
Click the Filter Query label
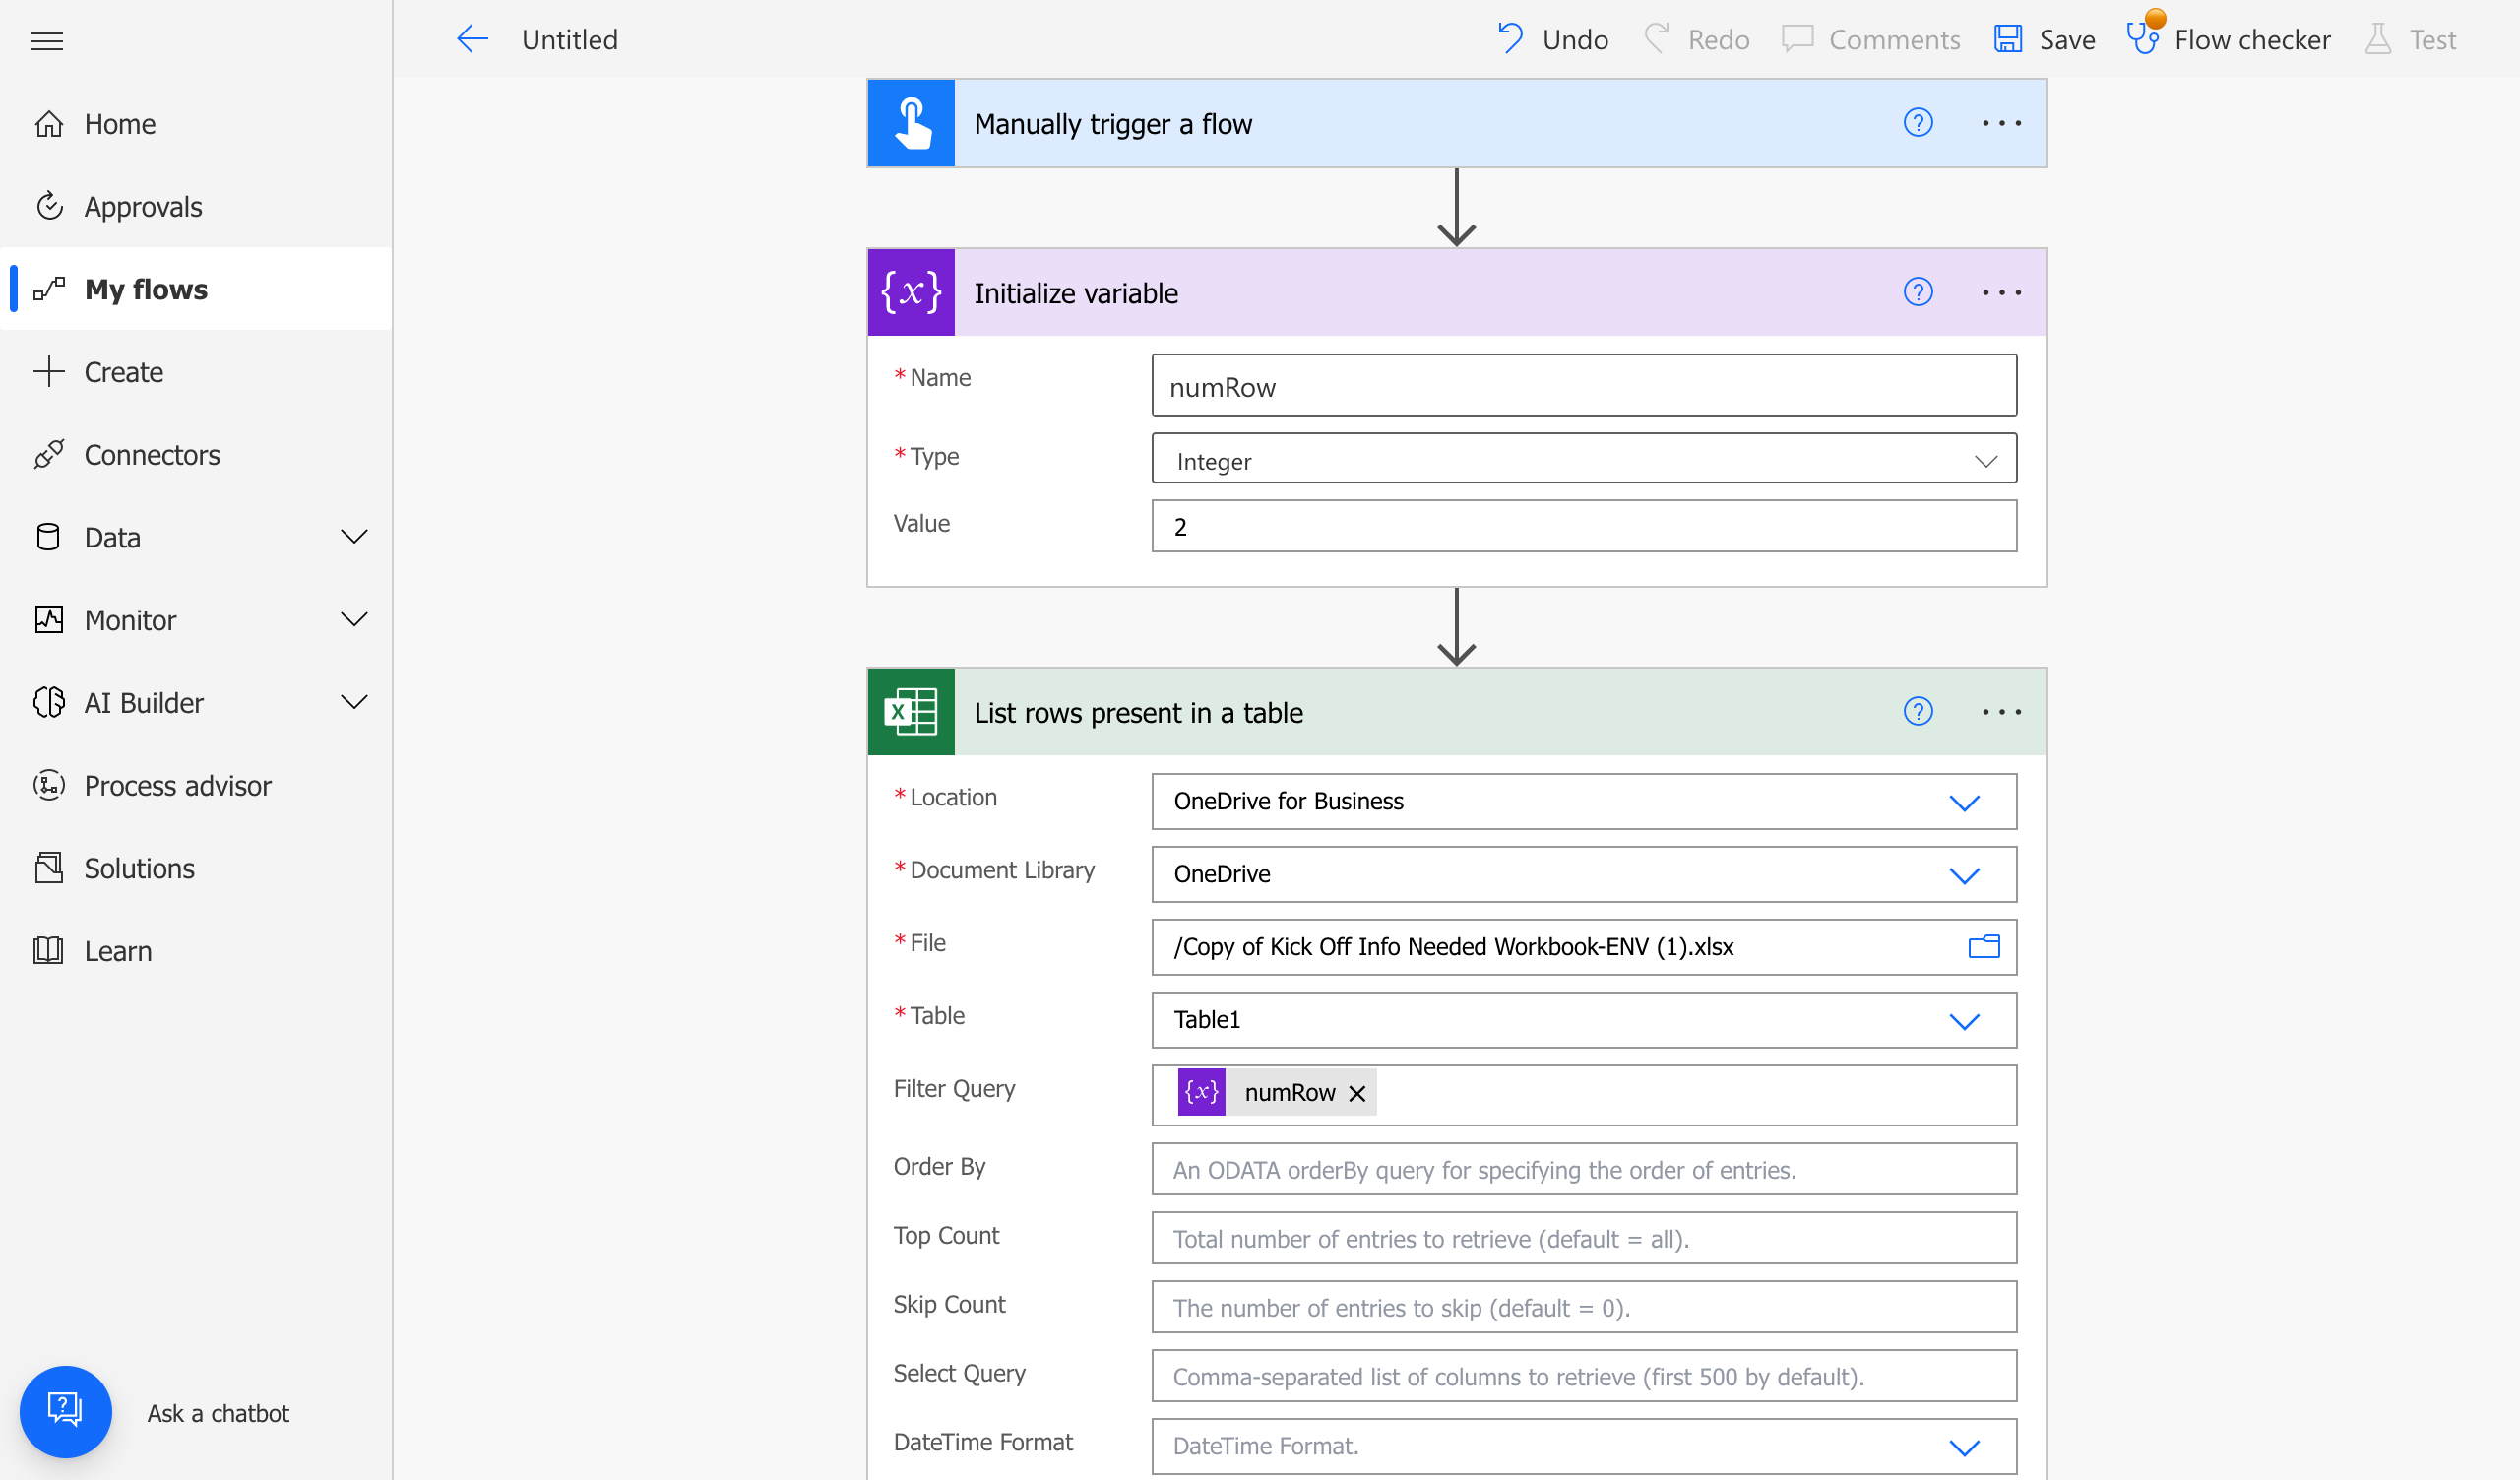point(954,1088)
